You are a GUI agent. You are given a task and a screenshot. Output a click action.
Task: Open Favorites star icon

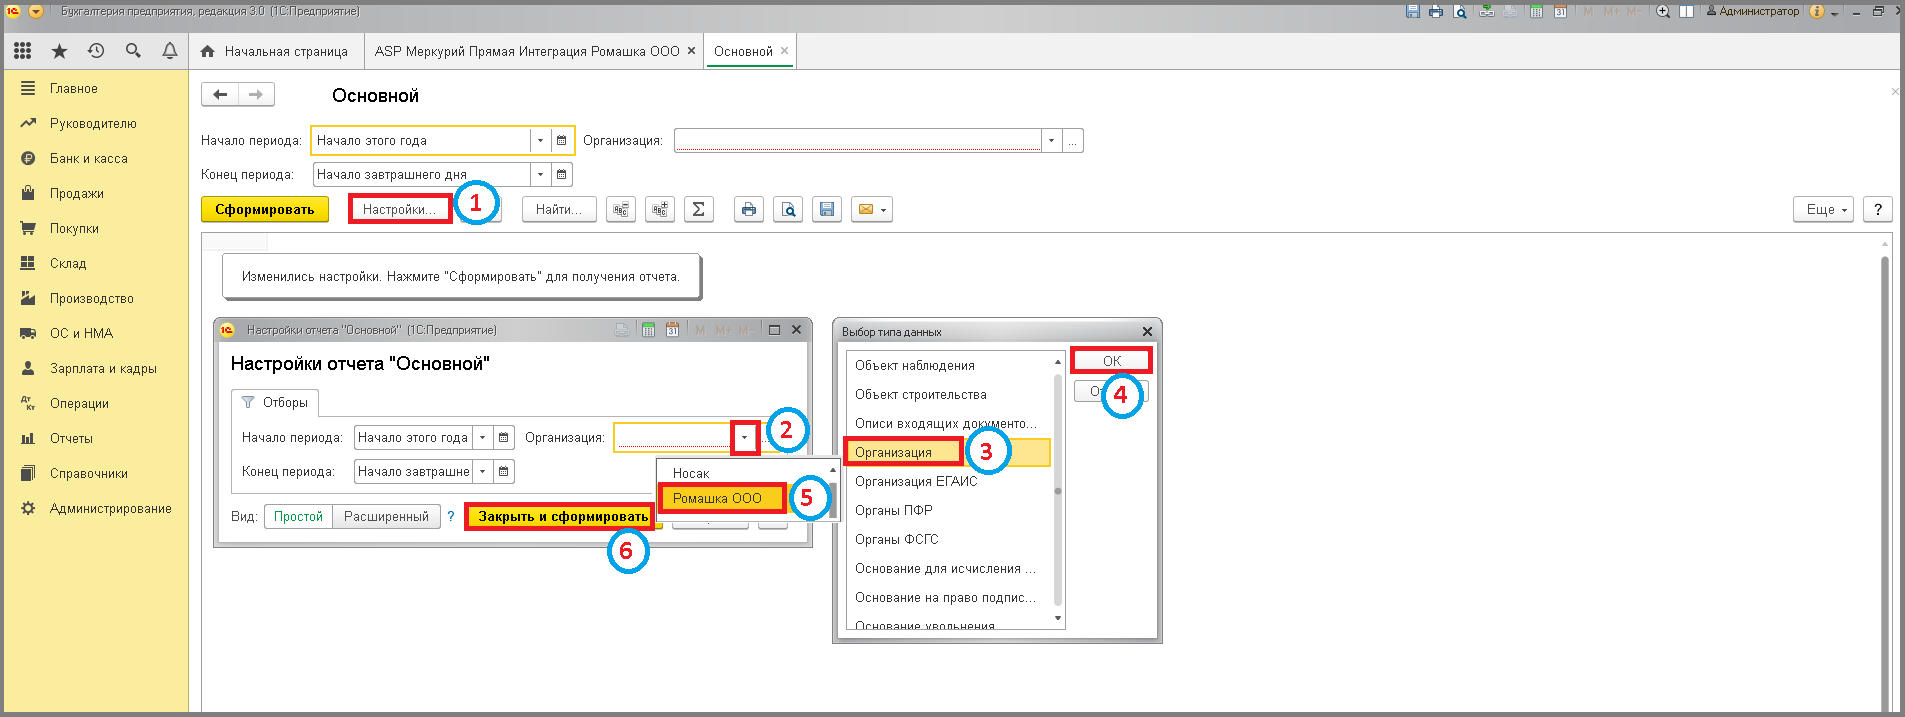tap(59, 51)
